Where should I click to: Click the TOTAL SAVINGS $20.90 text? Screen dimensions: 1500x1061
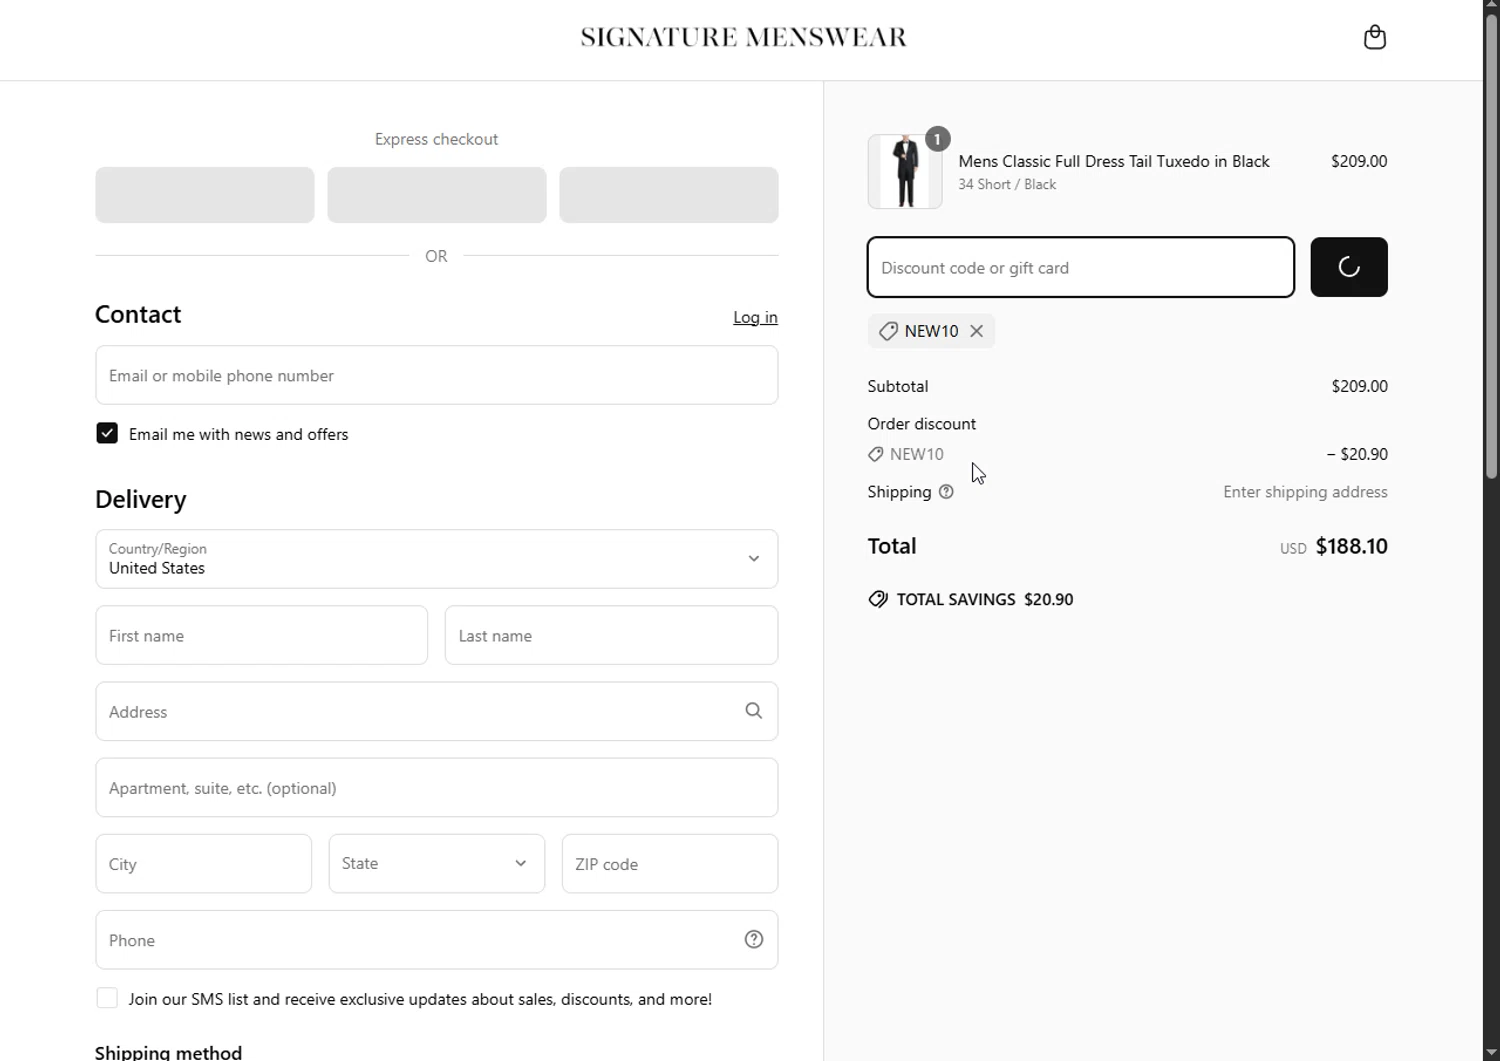click(985, 599)
